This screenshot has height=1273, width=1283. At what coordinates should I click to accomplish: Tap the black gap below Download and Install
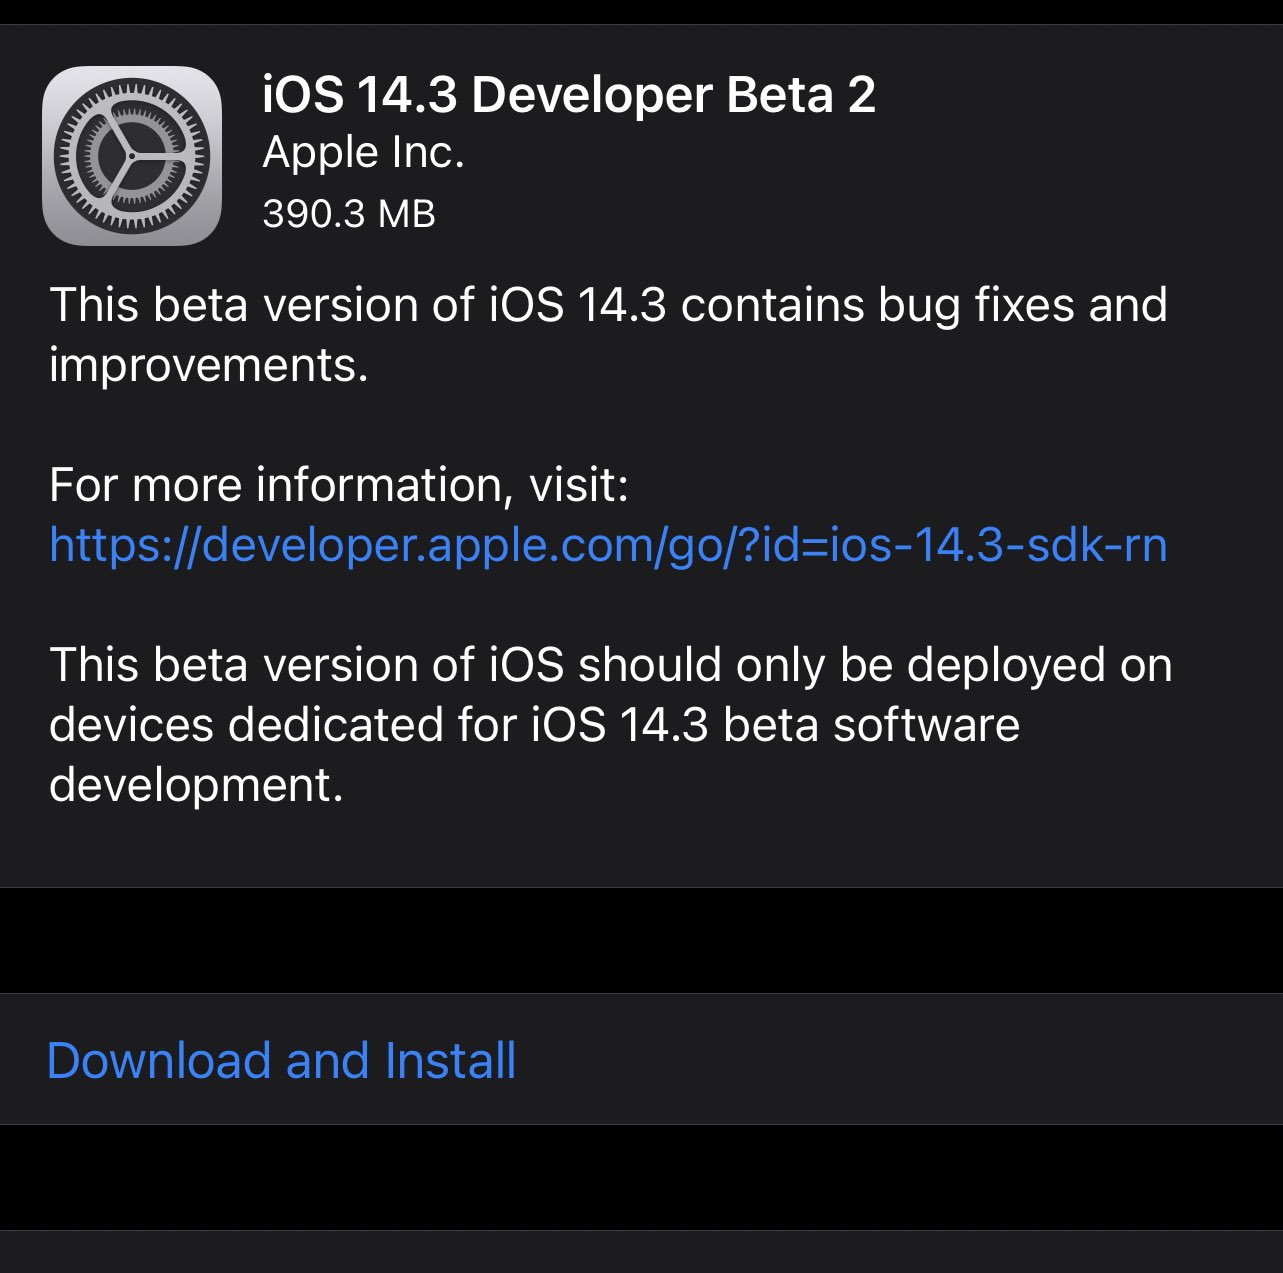click(x=640, y=1177)
